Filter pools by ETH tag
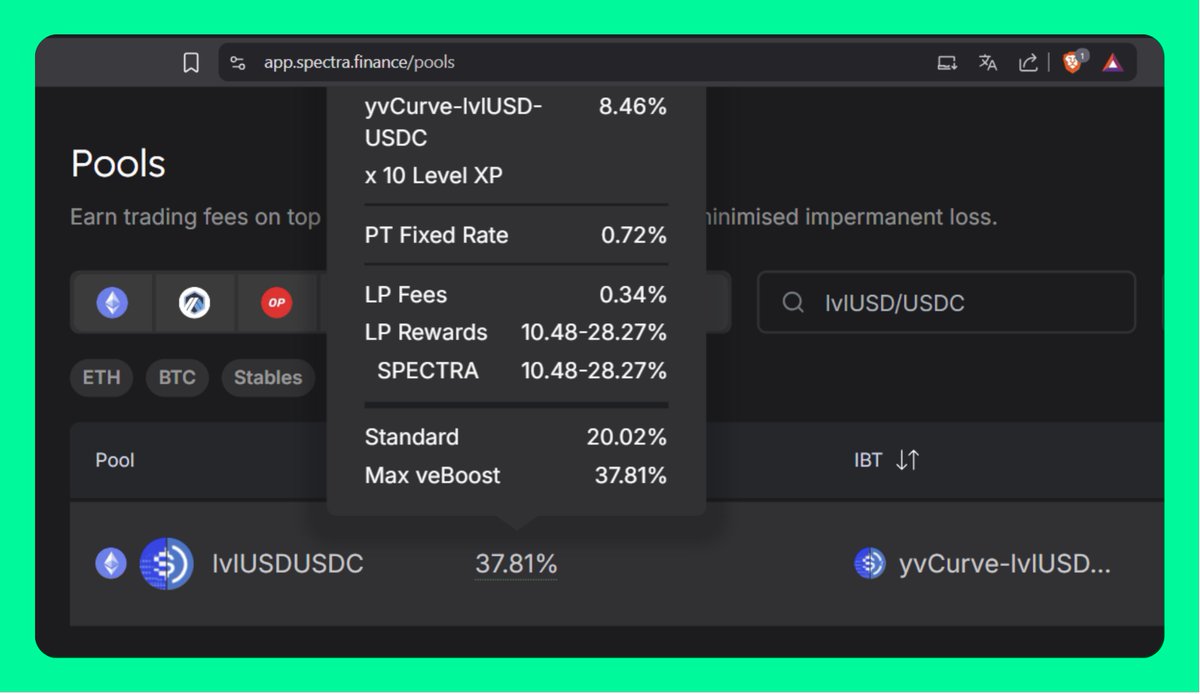This screenshot has width=1200, height=694. point(101,377)
